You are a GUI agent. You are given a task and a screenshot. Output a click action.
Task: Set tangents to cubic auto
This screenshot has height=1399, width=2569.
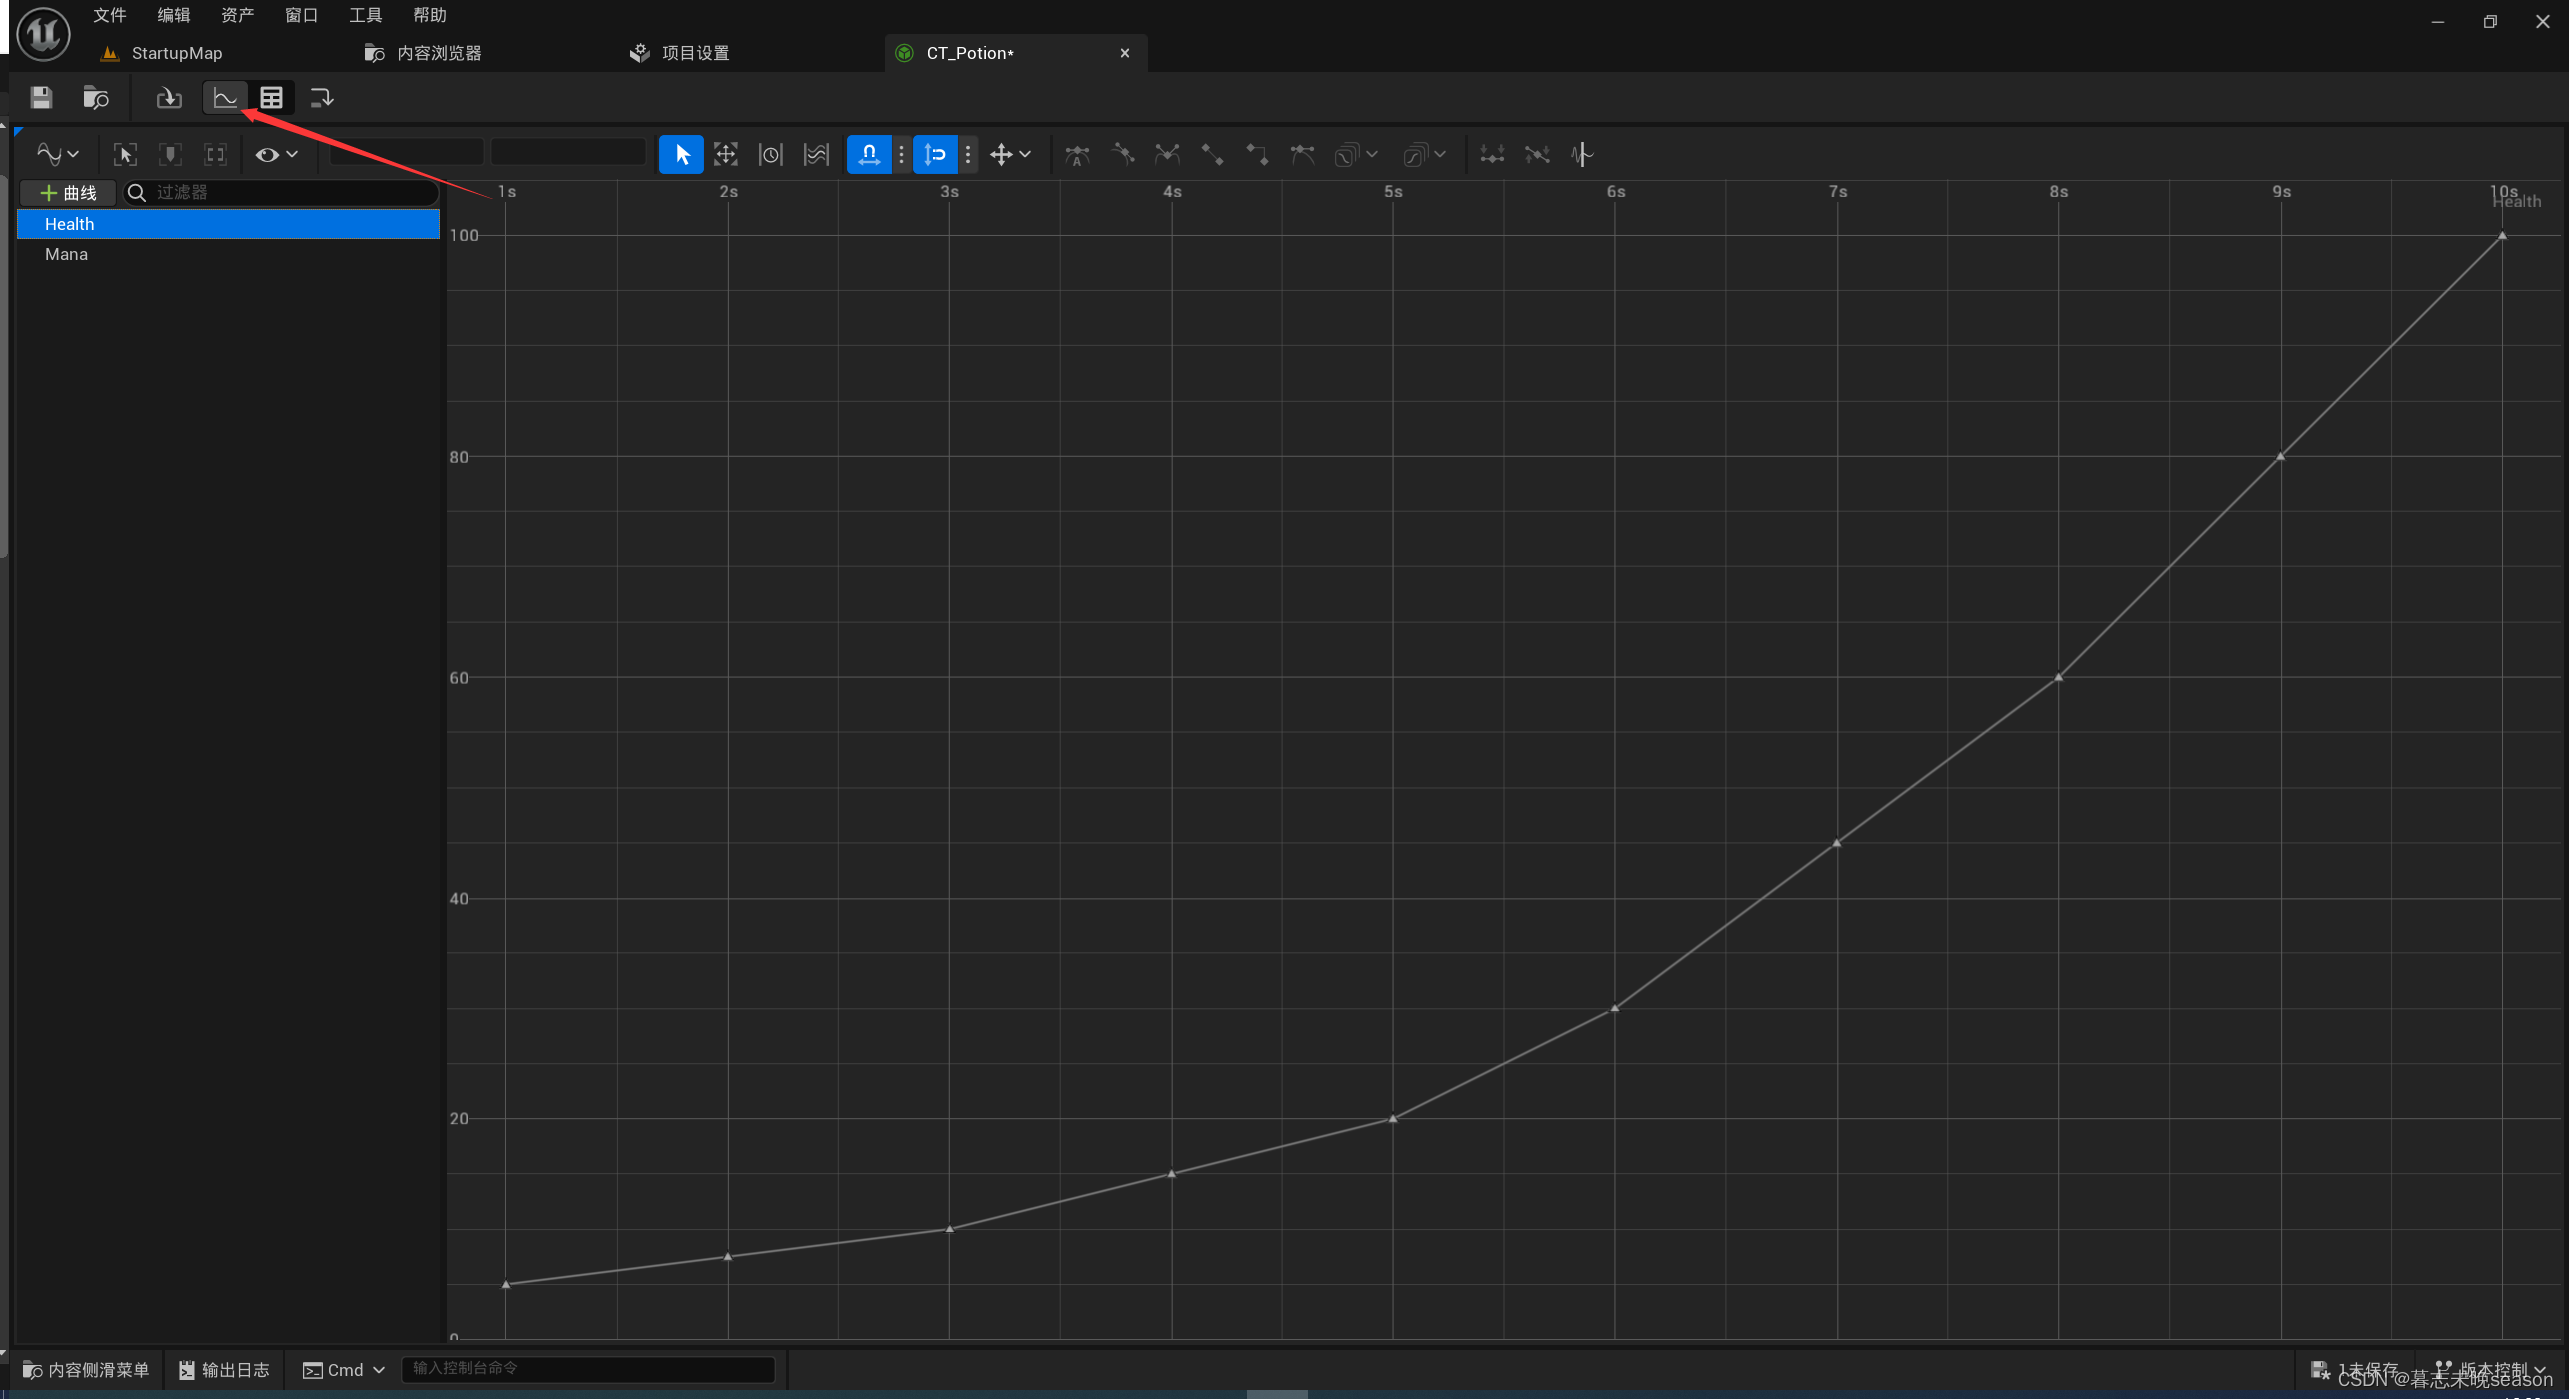1077,154
